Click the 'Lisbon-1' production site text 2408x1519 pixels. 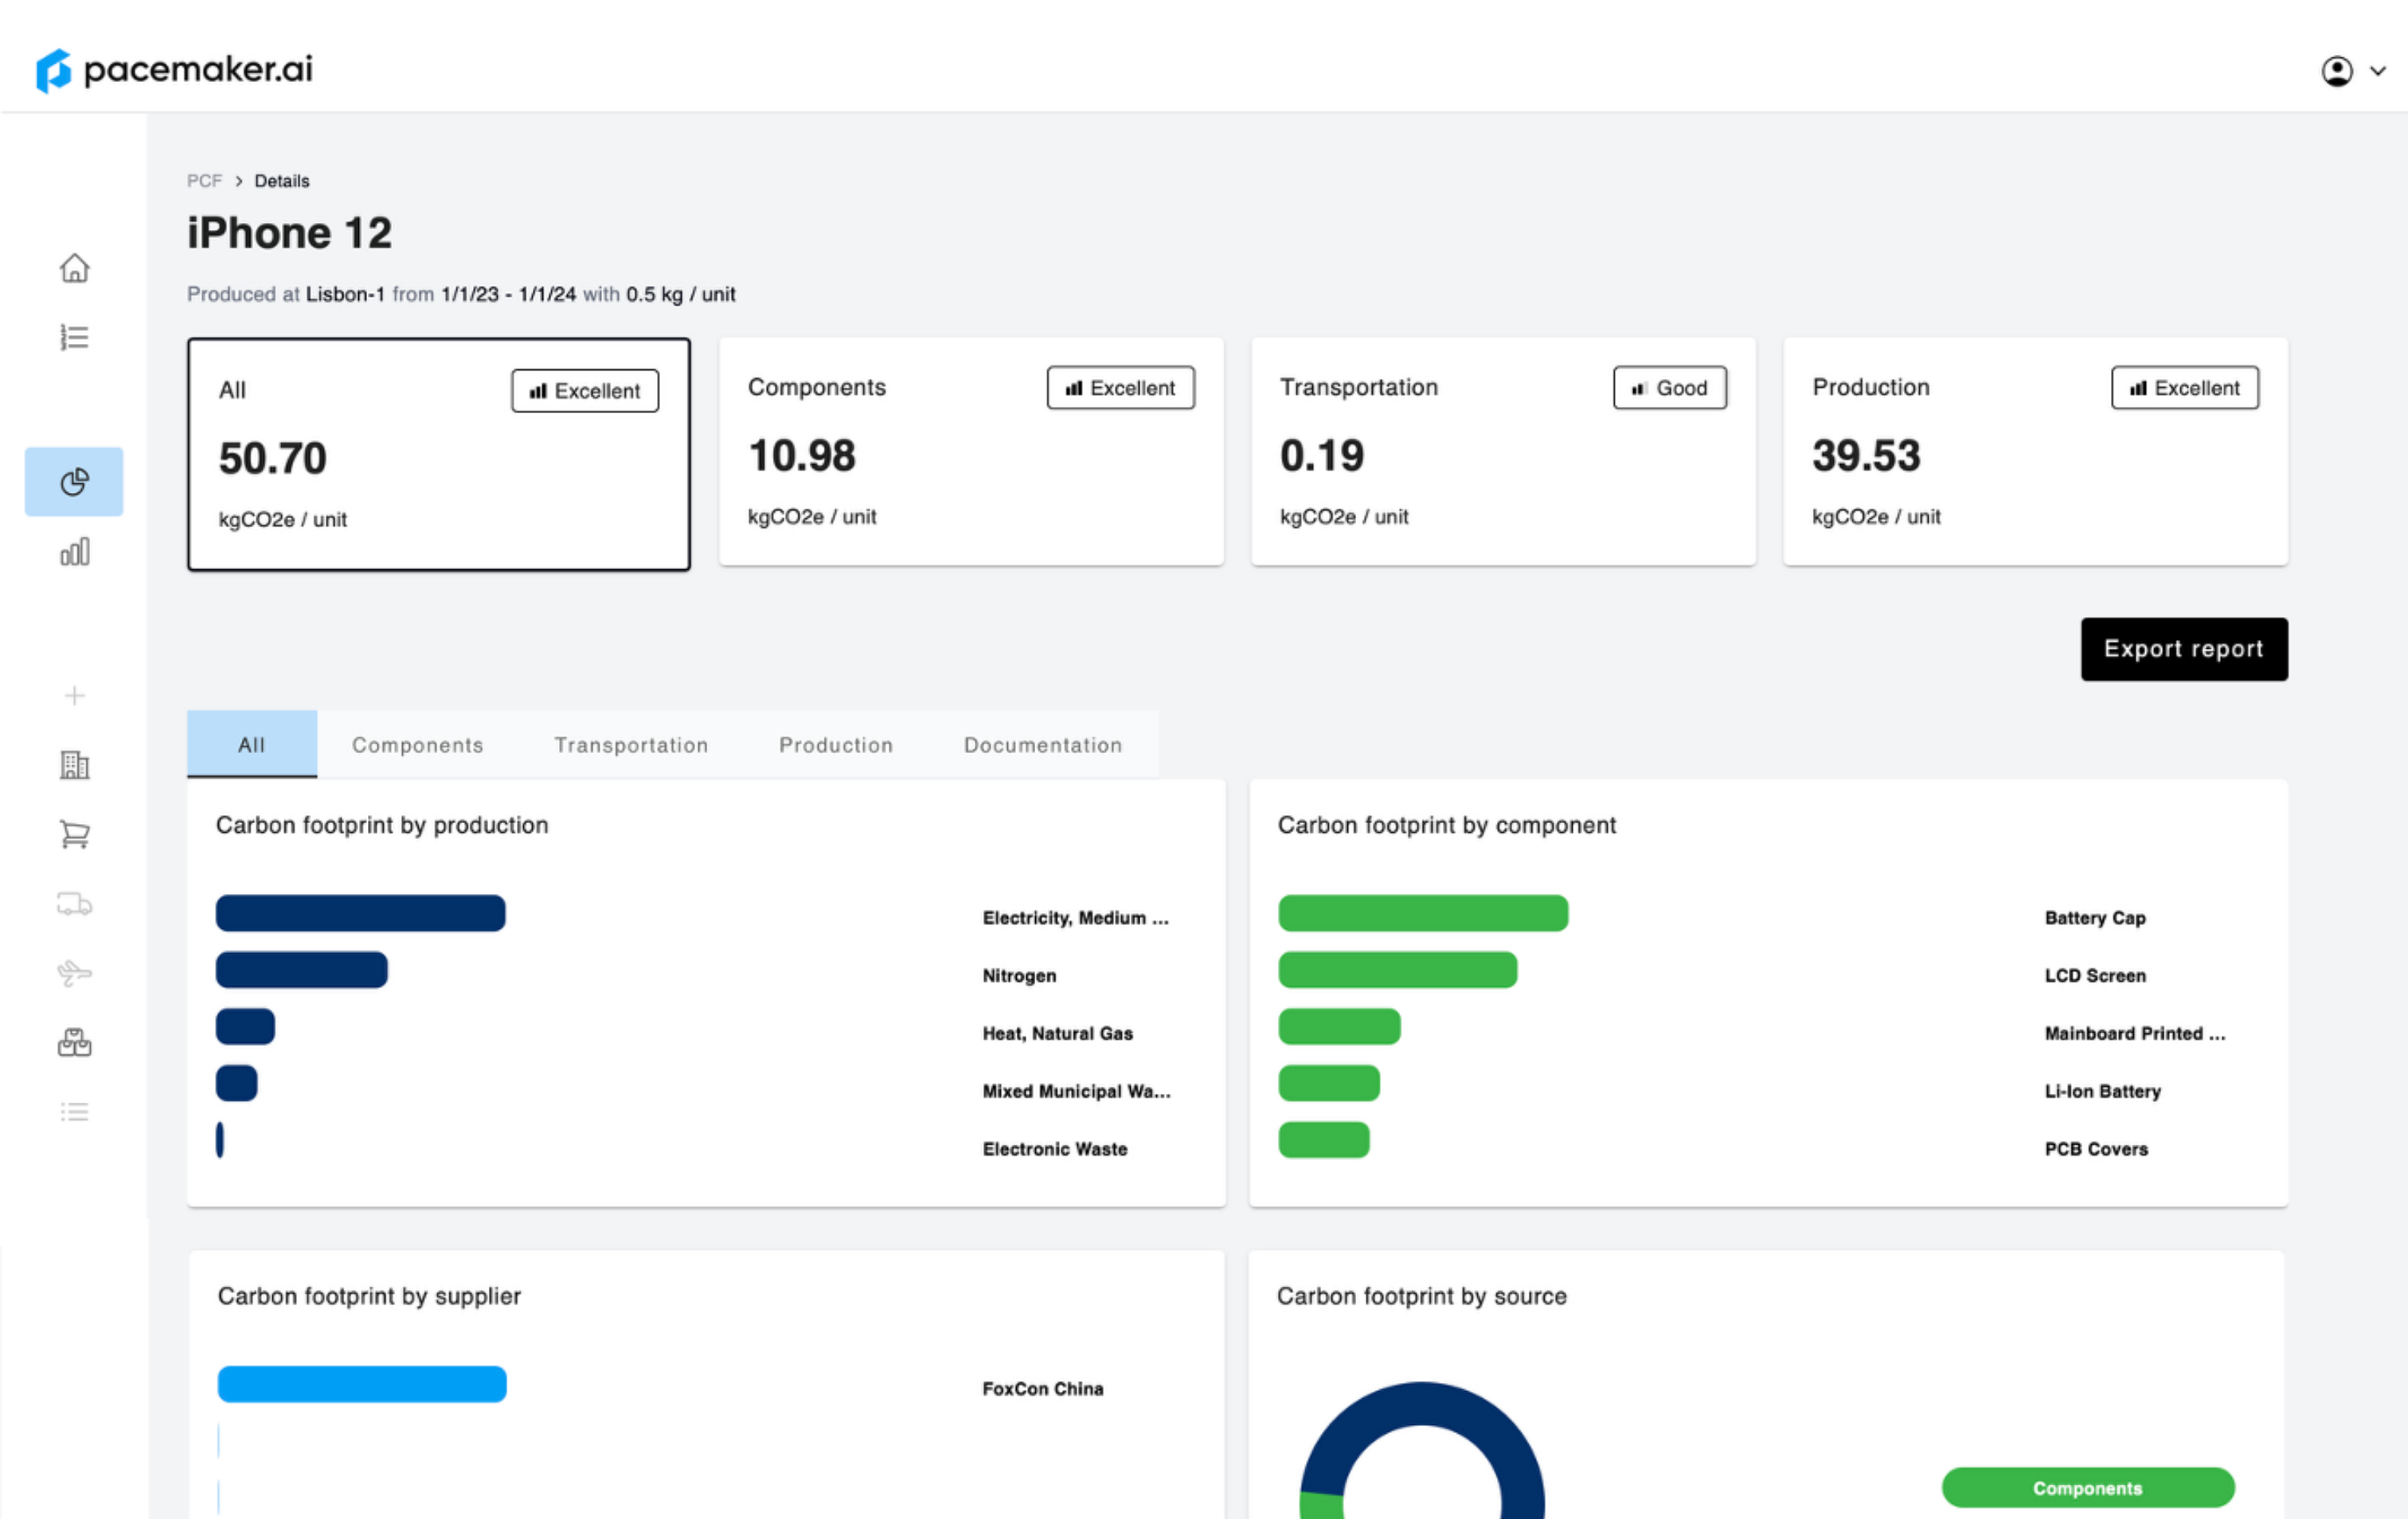345,294
